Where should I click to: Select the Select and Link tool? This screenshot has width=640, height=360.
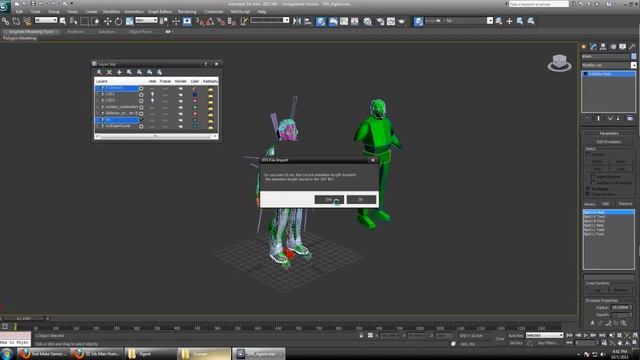click(x=5, y=21)
